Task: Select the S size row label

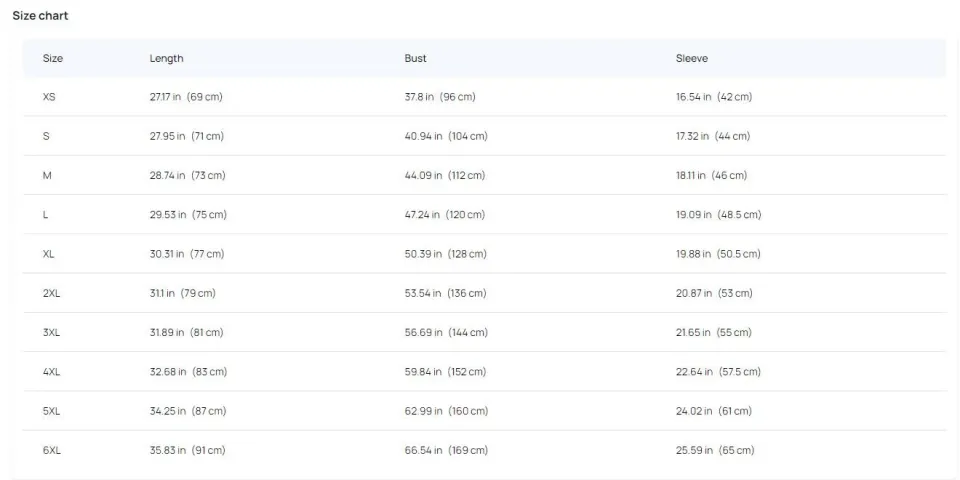Action: [x=46, y=136]
